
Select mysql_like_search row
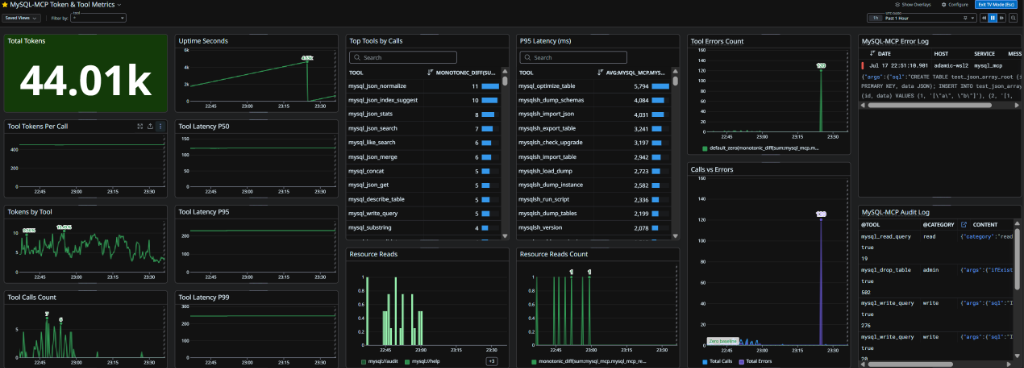pos(423,142)
